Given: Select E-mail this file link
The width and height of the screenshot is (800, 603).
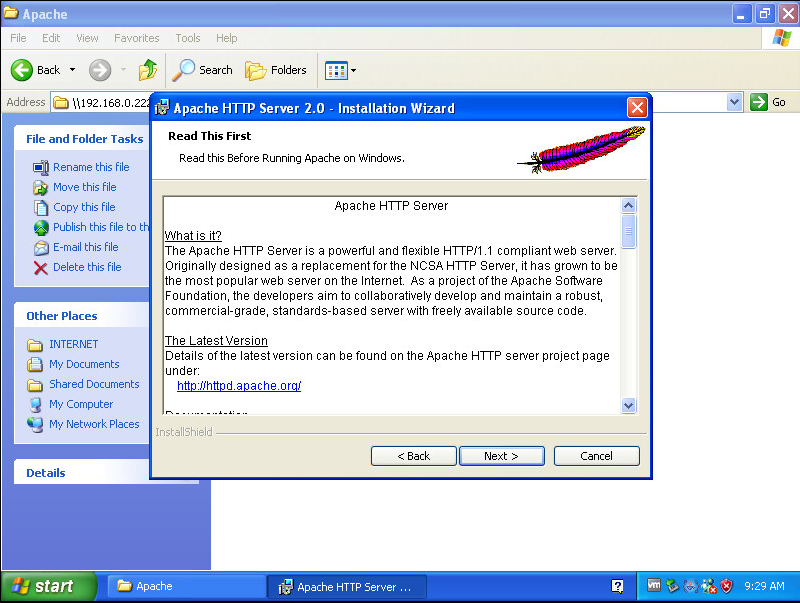Looking at the screenshot, I should pyautogui.click(x=86, y=247).
